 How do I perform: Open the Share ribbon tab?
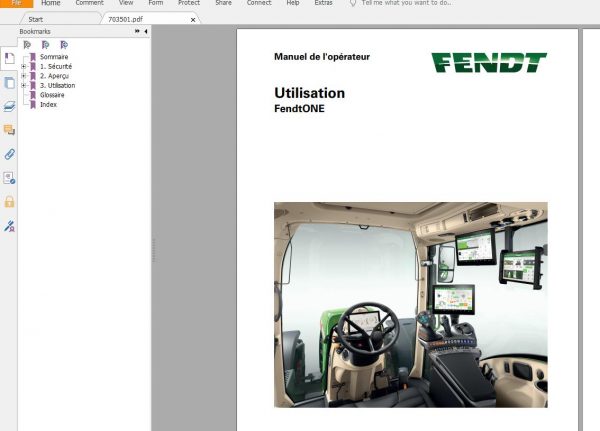(223, 3)
